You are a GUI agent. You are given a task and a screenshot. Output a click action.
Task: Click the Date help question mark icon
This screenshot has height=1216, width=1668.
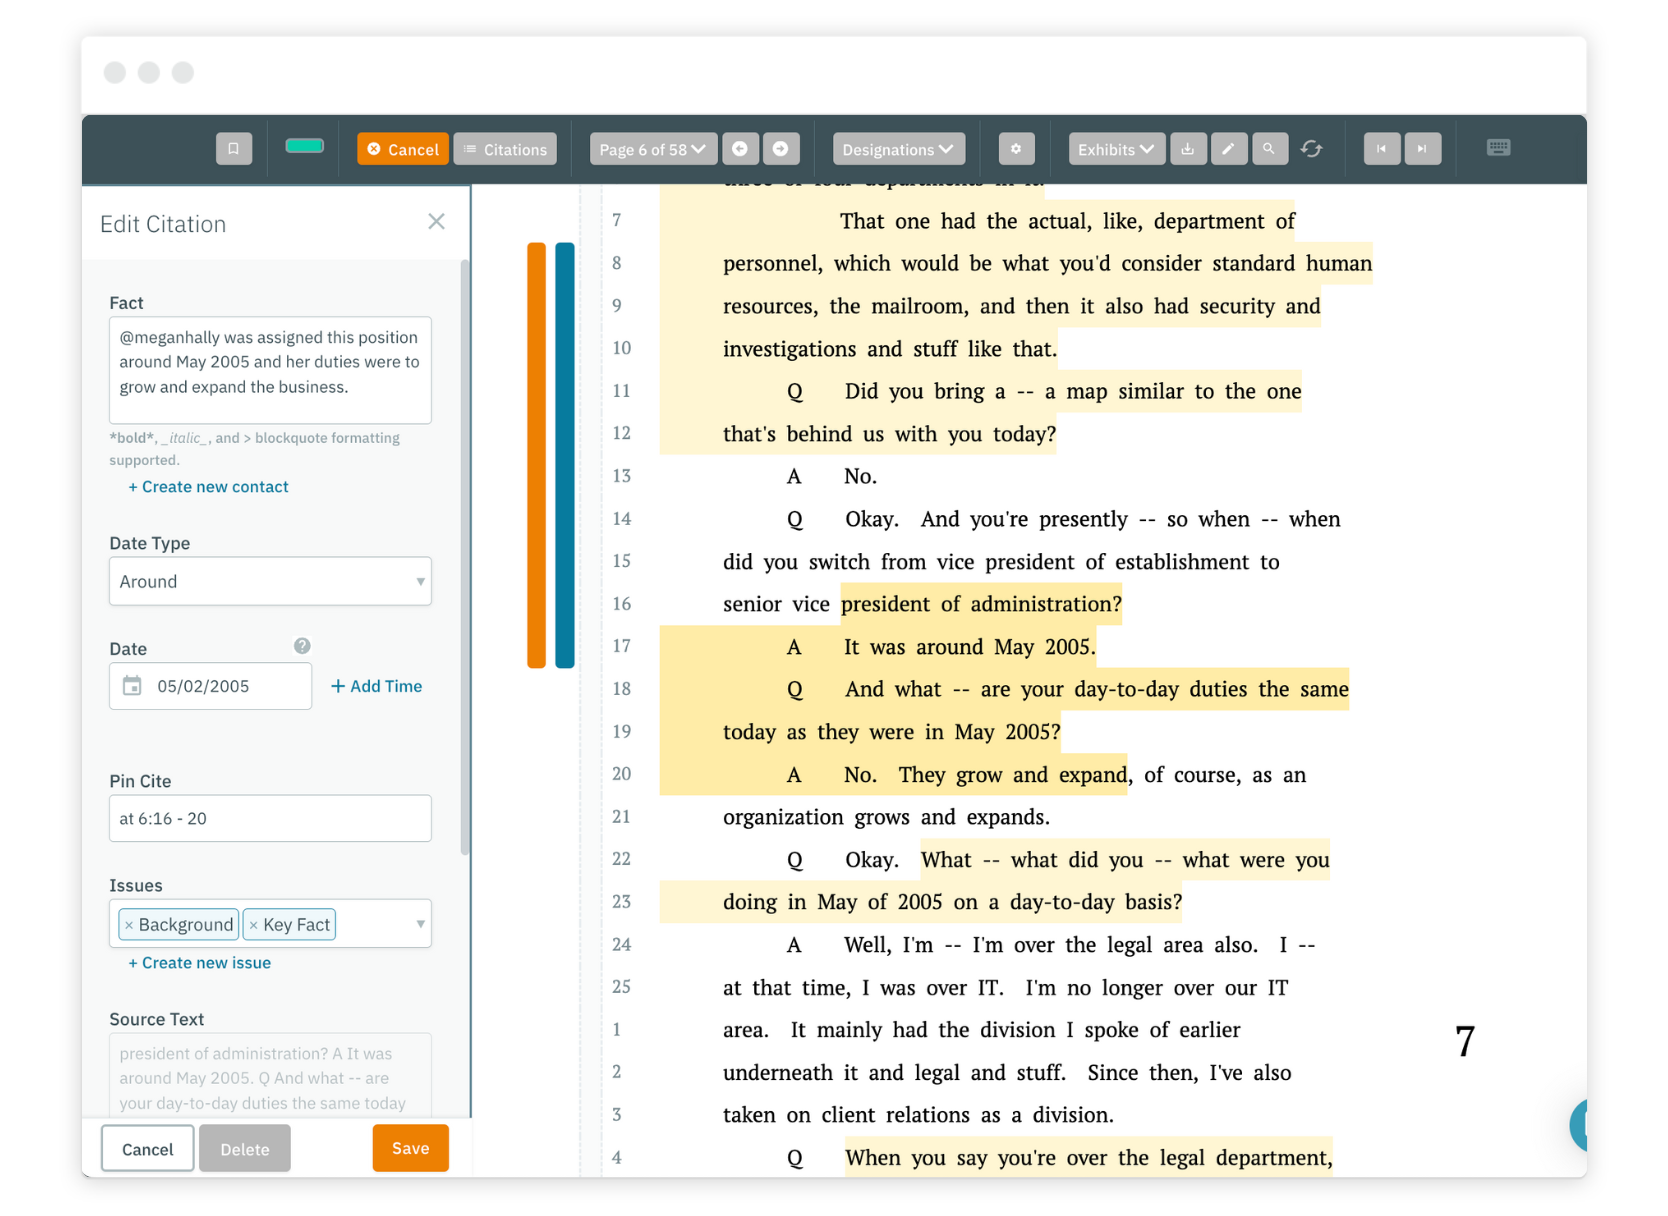(x=302, y=646)
